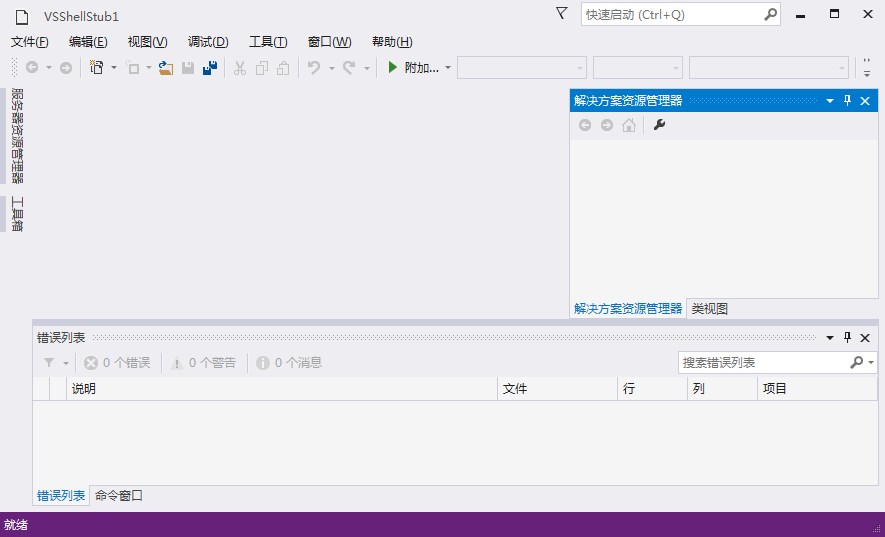Sort by the 行 column header
The height and width of the screenshot is (537, 885).
coord(653,388)
